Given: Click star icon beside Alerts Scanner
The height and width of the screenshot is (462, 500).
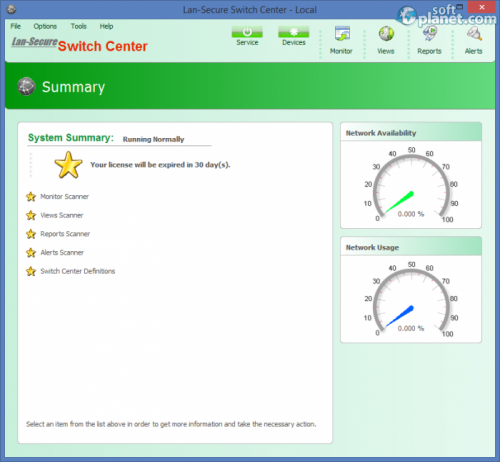Looking at the screenshot, I should pos(31,253).
